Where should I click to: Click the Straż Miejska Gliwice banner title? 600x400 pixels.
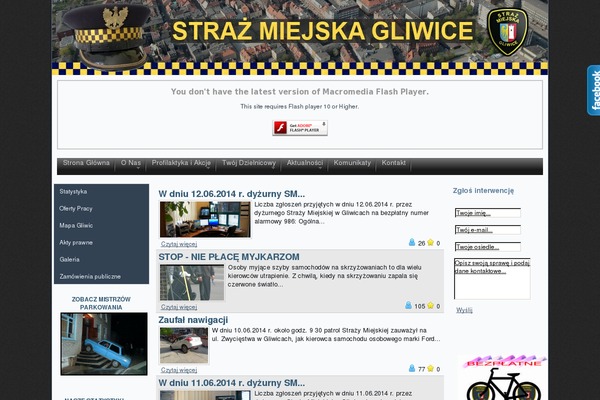(x=323, y=31)
